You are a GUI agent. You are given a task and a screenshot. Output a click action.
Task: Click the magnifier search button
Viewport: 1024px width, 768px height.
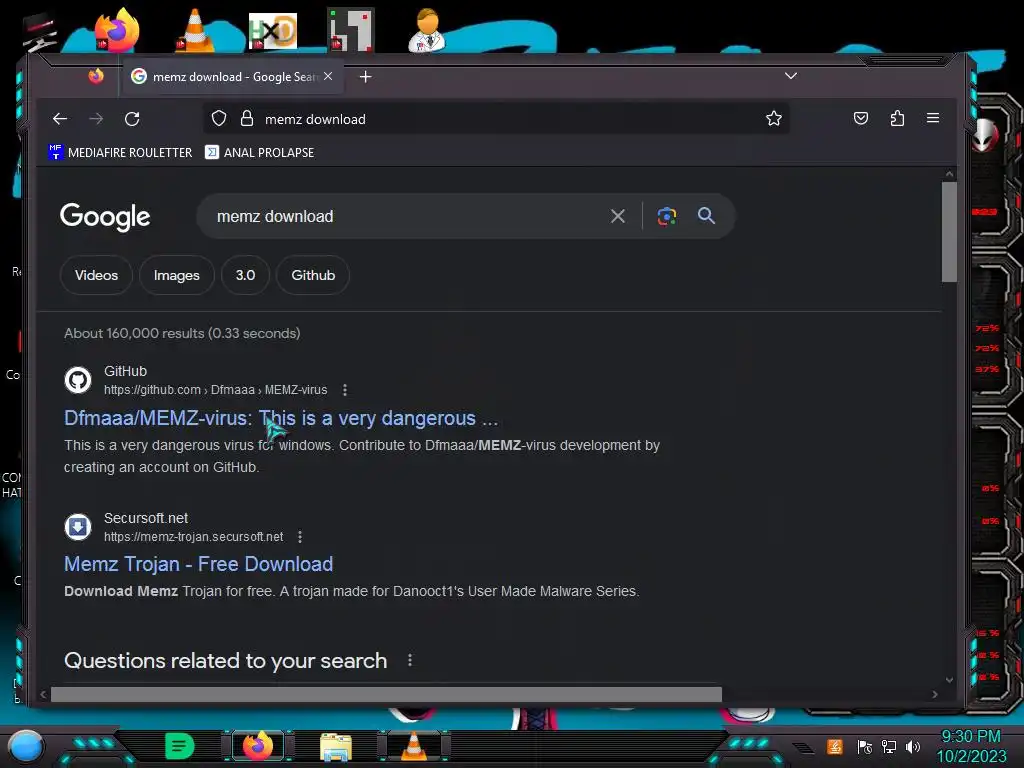(x=706, y=216)
